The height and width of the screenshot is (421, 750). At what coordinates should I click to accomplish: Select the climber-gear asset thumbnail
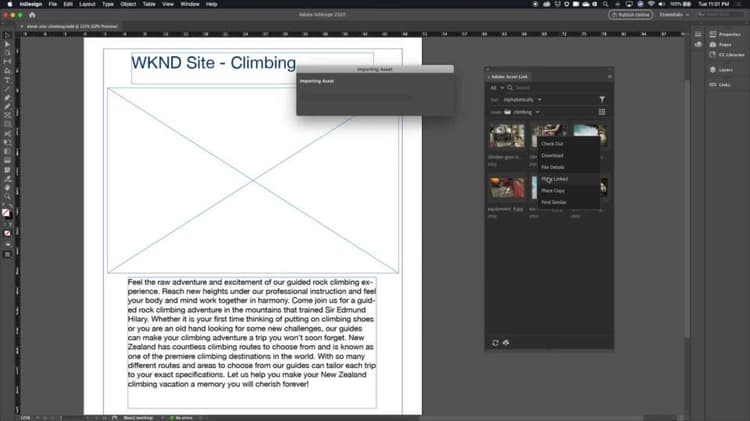pyautogui.click(x=507, y=136)
